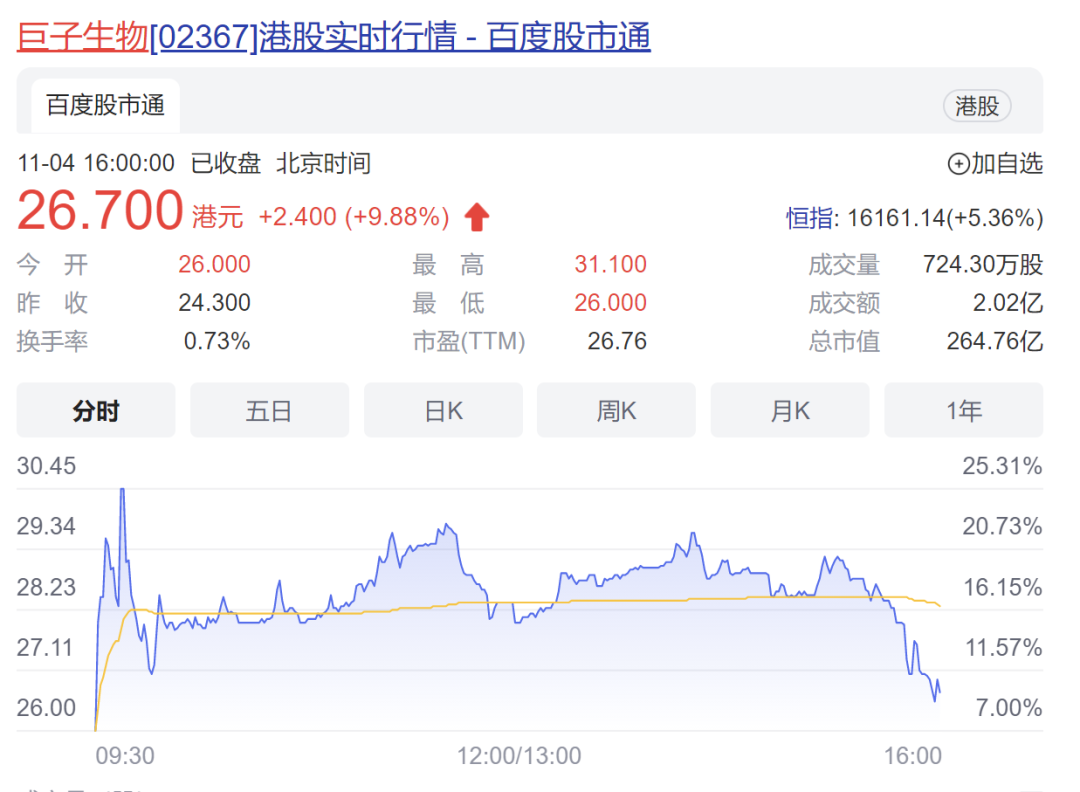This screenshot has height=792, width=1080.
Task: Click the 16:00 time axis label
Action: pyautogui.click(x=914, y=756)
